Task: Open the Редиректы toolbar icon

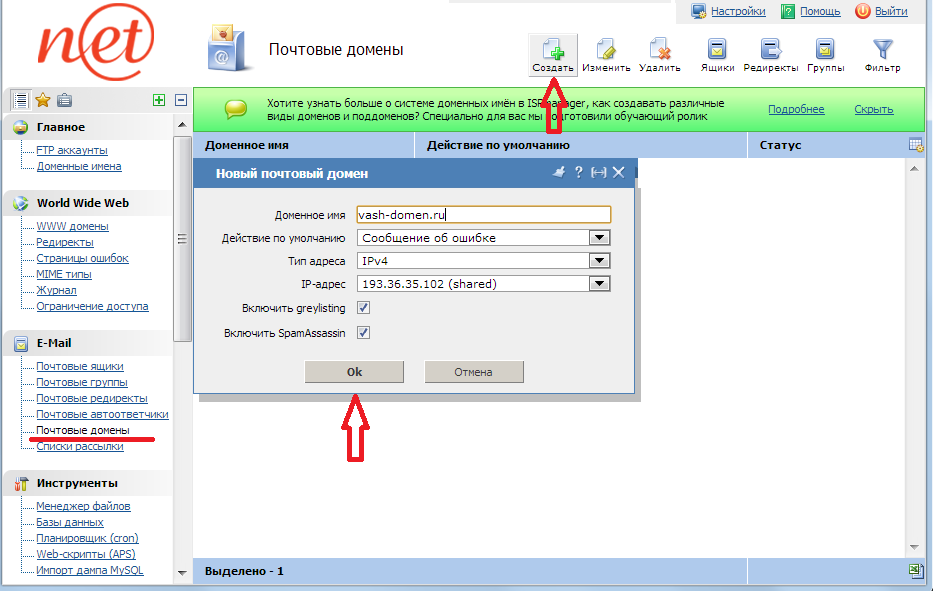Action: tap(770, 50)
